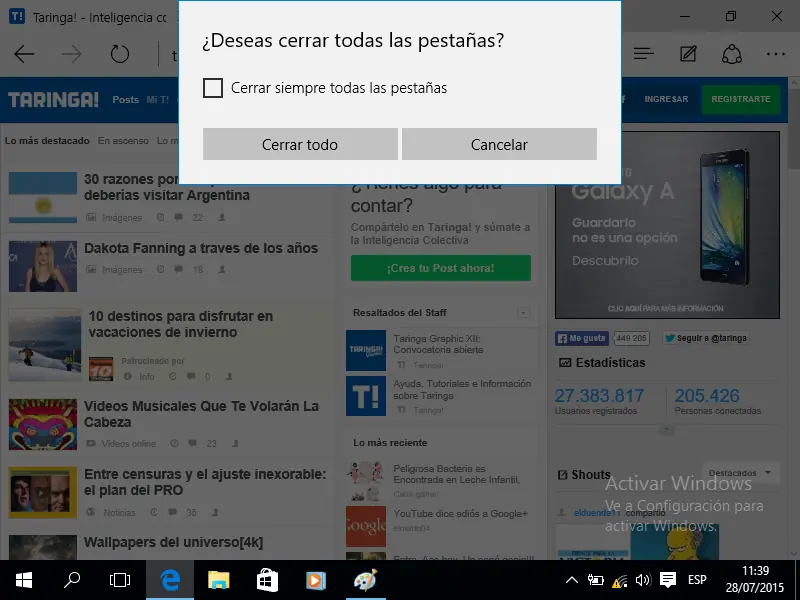Open 'Videos Musicales Que Te Volarán La Cabeza'
The width and height of the screenshot is (800, 600).
[202, 414]
